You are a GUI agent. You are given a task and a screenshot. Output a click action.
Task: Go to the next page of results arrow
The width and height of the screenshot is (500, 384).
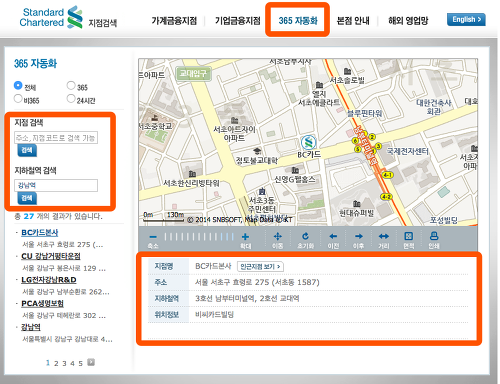91,362
